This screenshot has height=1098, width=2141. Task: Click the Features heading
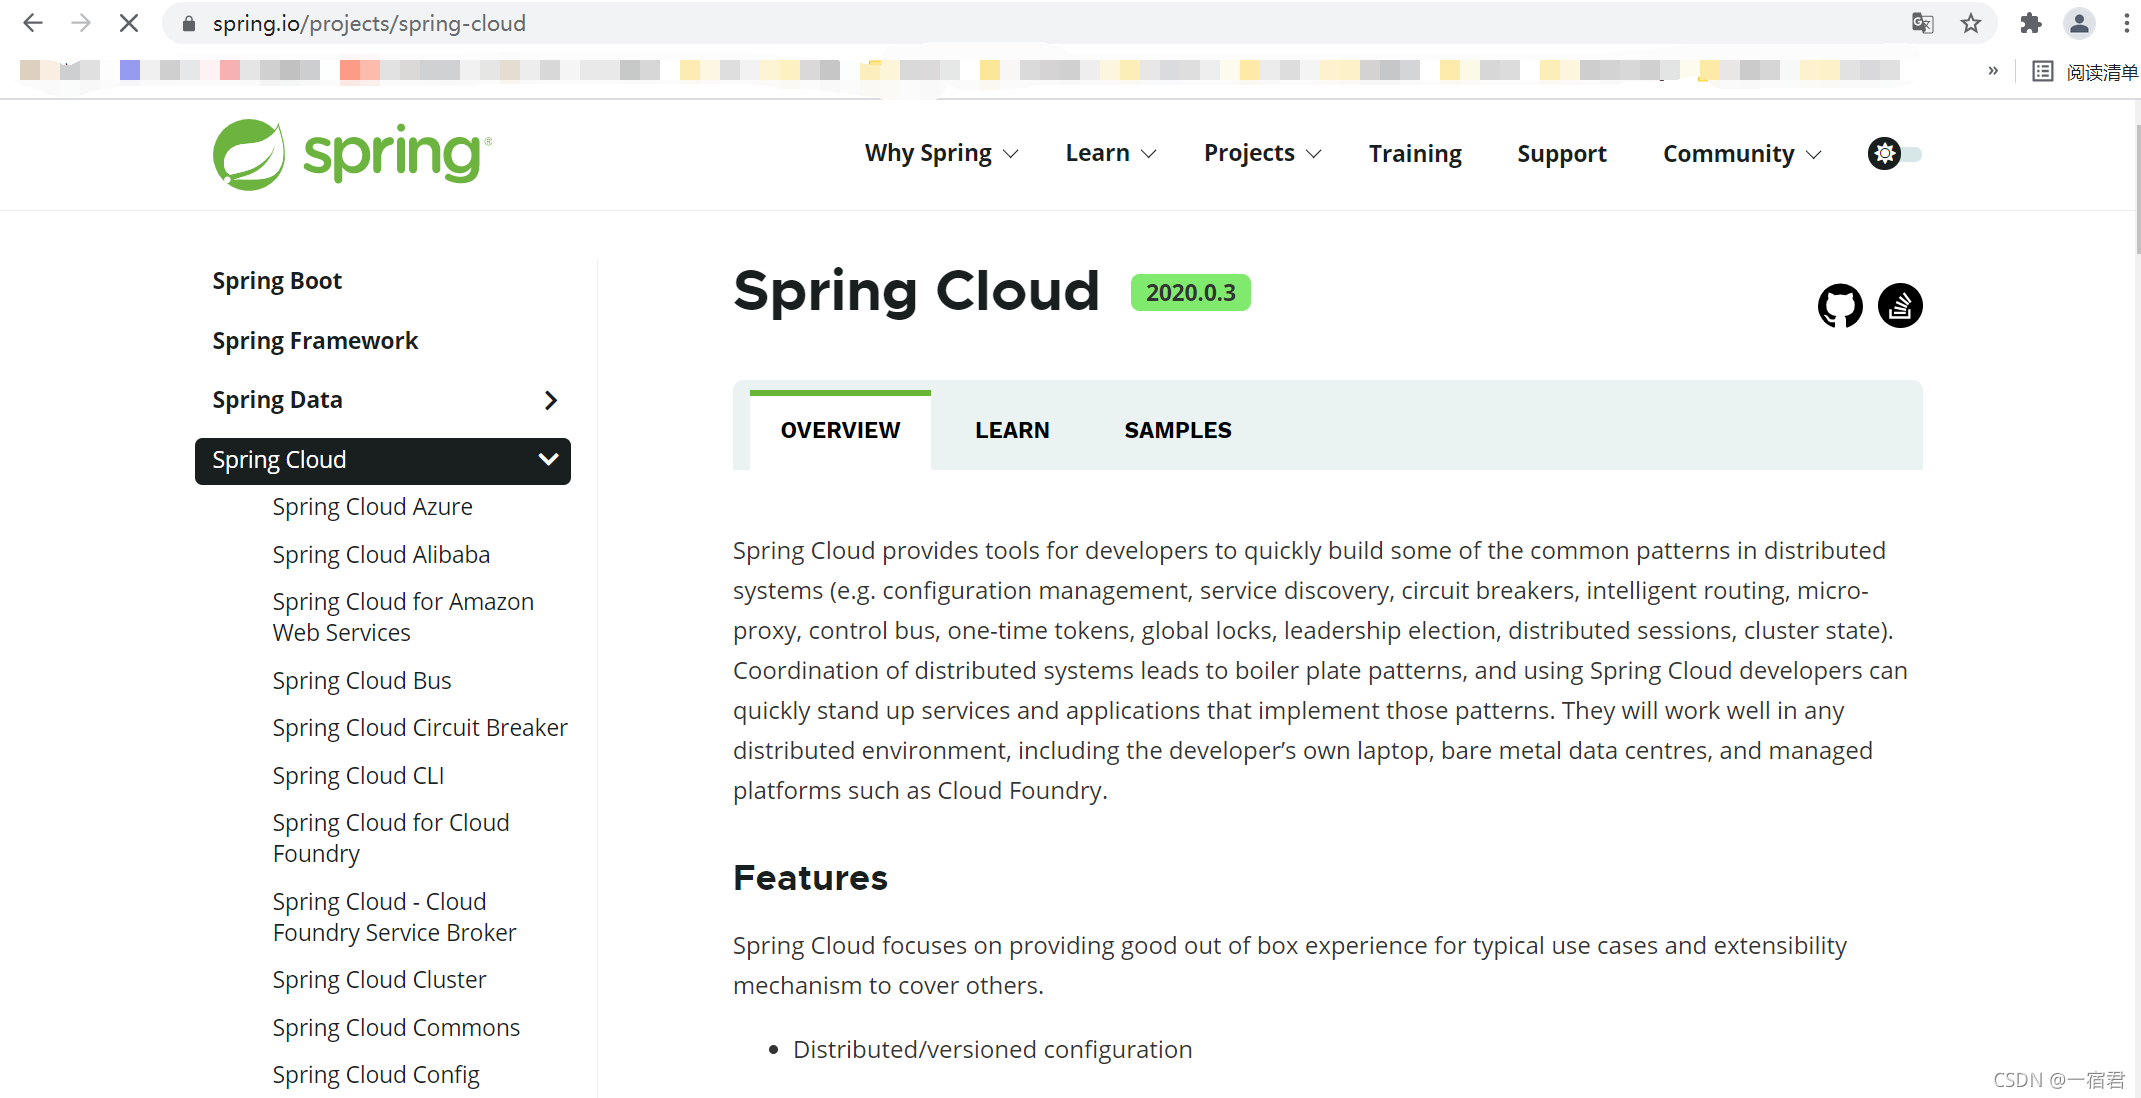(810, 878)
